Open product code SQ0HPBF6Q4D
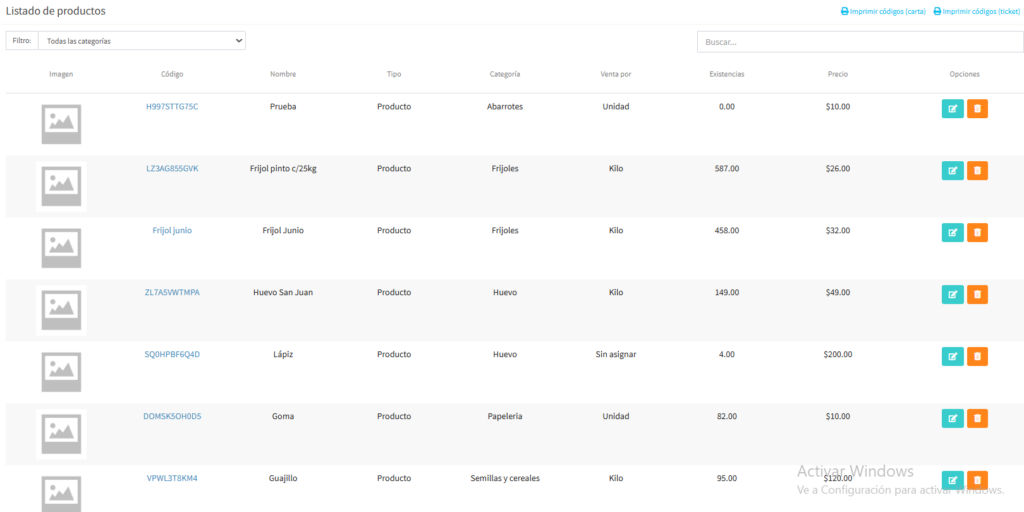Screen dimensions: 1024x512 pos(172,354)
